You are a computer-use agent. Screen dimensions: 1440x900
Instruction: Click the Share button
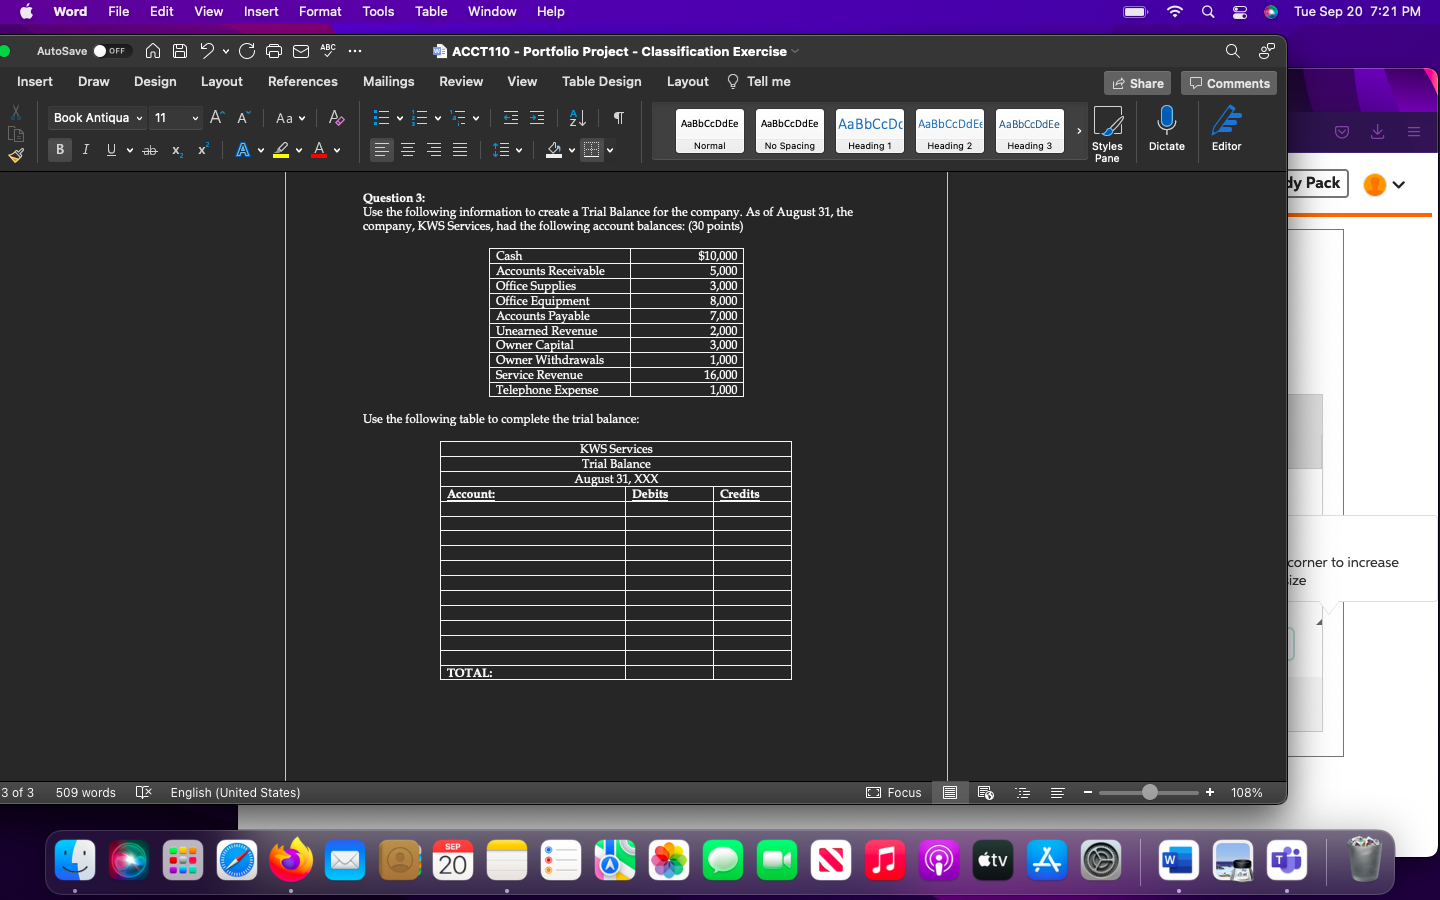(x=1137, y=83)
